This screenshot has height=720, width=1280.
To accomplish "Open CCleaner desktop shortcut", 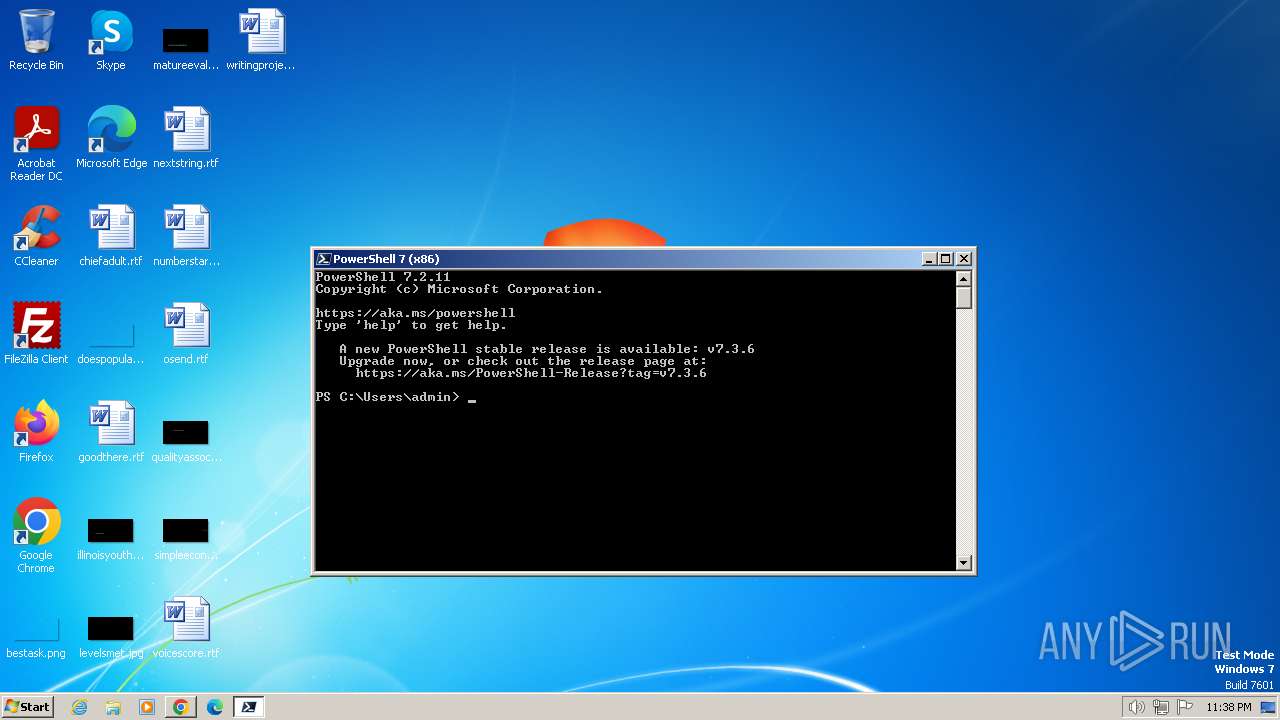I will pyautogui.click(x=36, y=235).
